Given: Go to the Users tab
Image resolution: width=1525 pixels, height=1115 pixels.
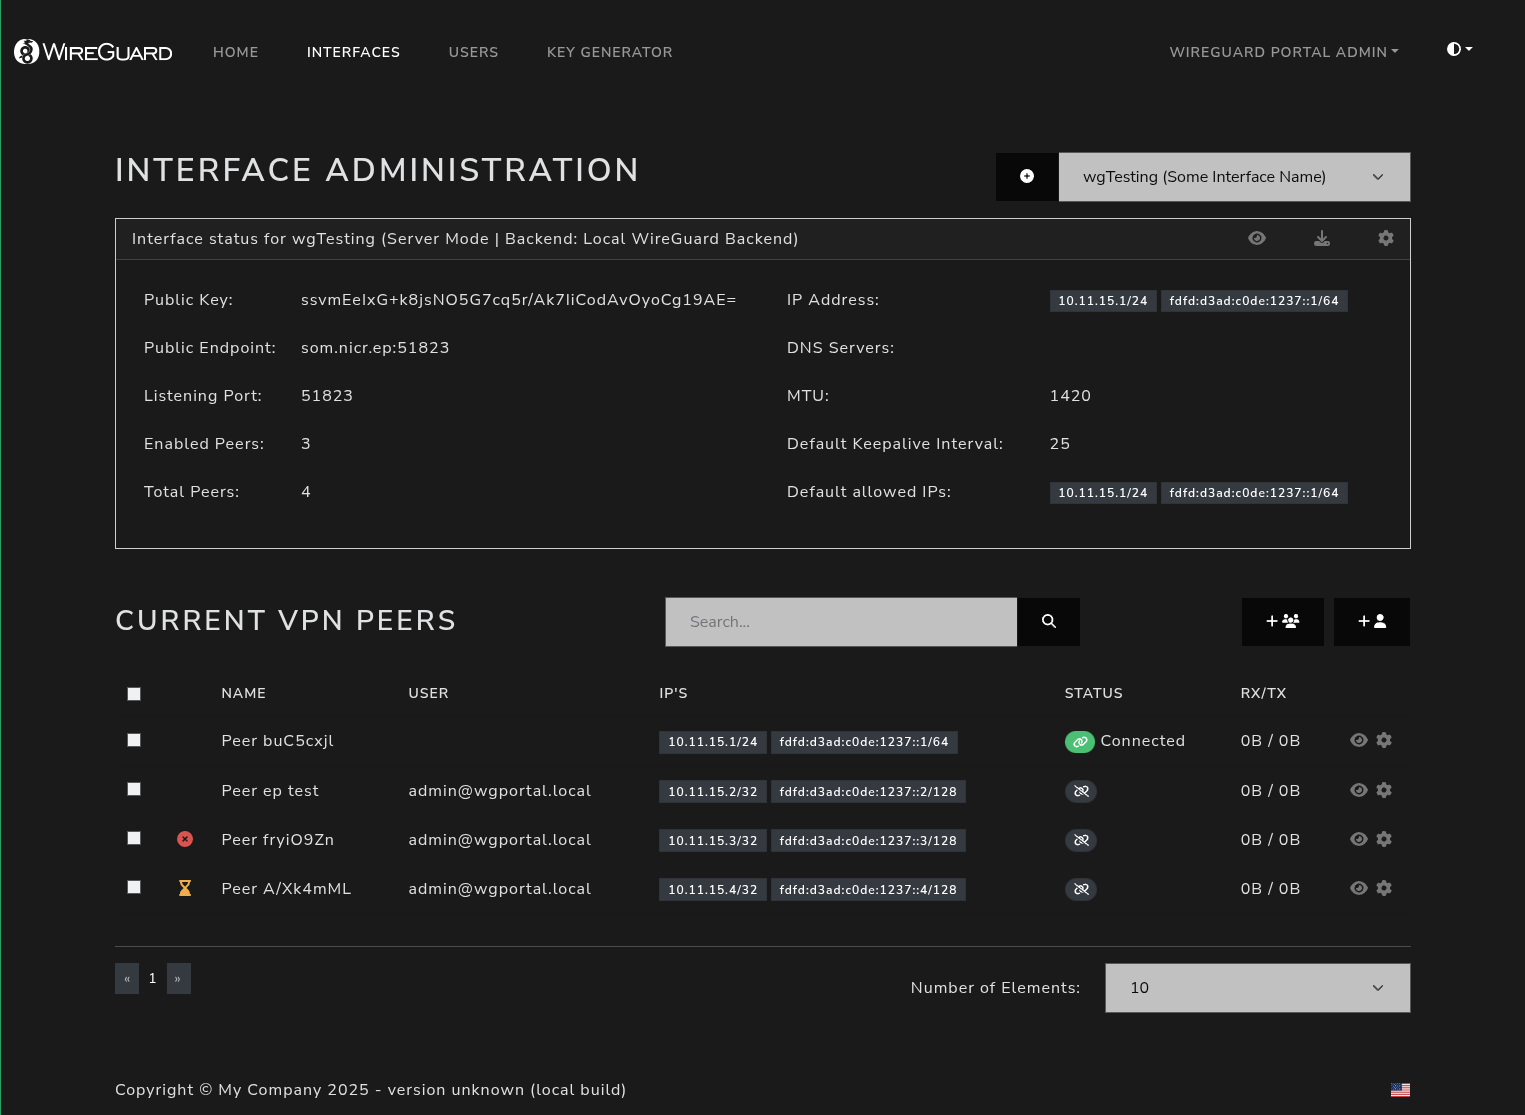Looking at the screenshot, I should [473, 52].
